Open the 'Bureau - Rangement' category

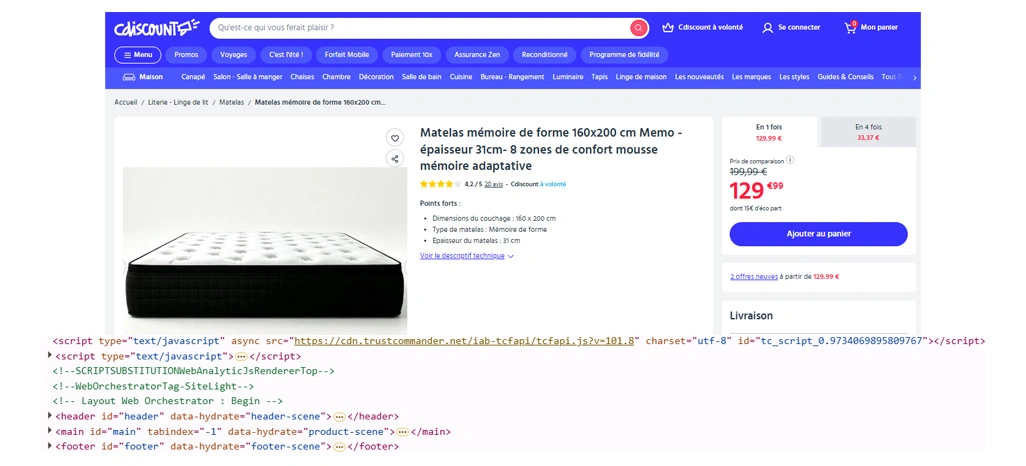pyautogui.click(x=512, y=77)
